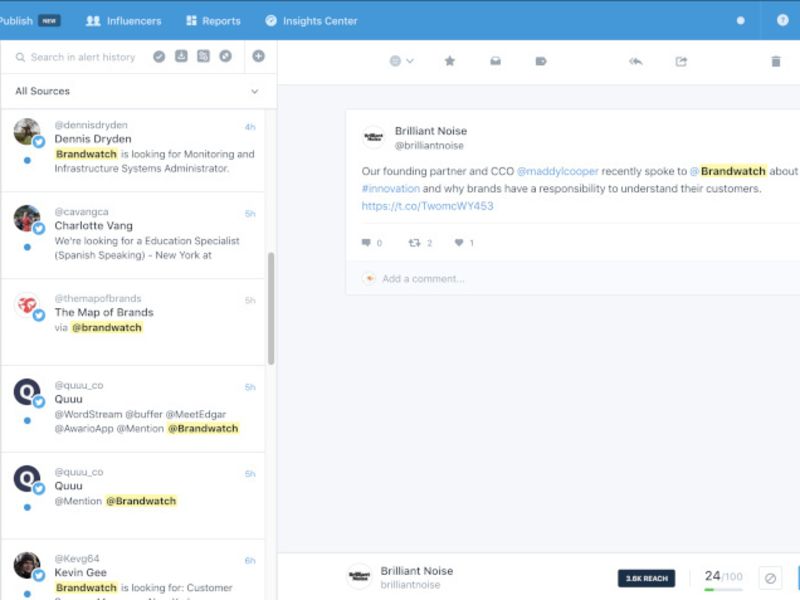Viewport: 800px width, 600px height.
Task: Click the tag label icon
Action: click(x=541, y=61)
